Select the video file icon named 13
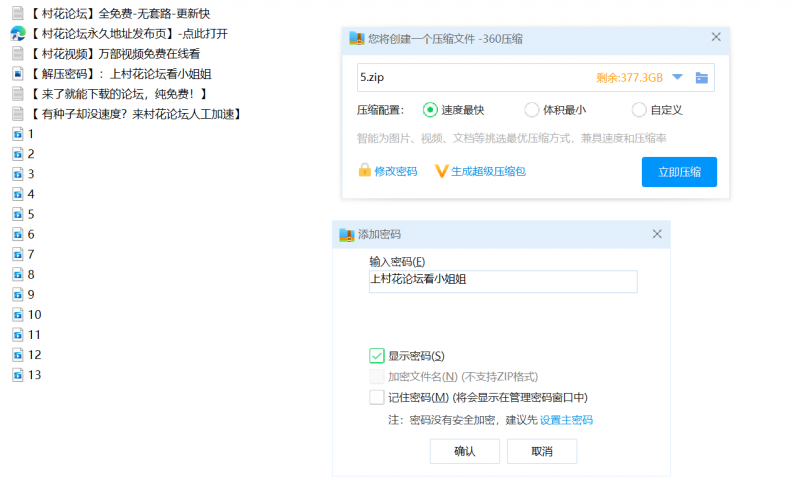800x494 pixels. click(17, 375)
